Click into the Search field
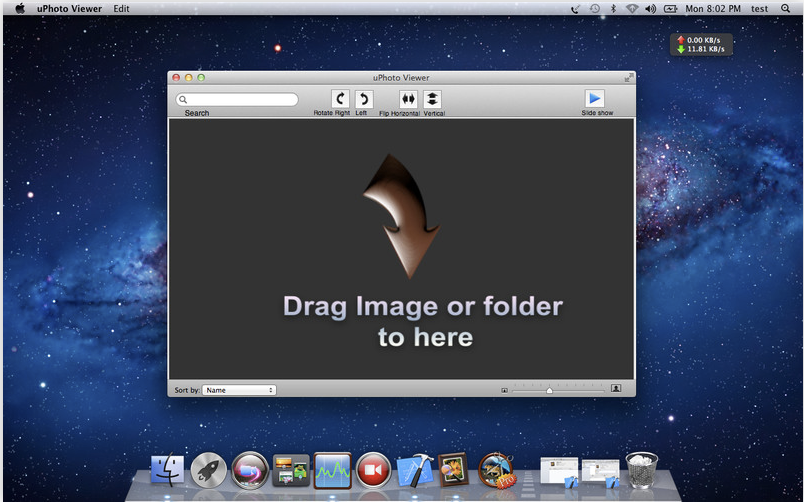Viewport: 804px width, 502px height. click(x=237, y=99)
